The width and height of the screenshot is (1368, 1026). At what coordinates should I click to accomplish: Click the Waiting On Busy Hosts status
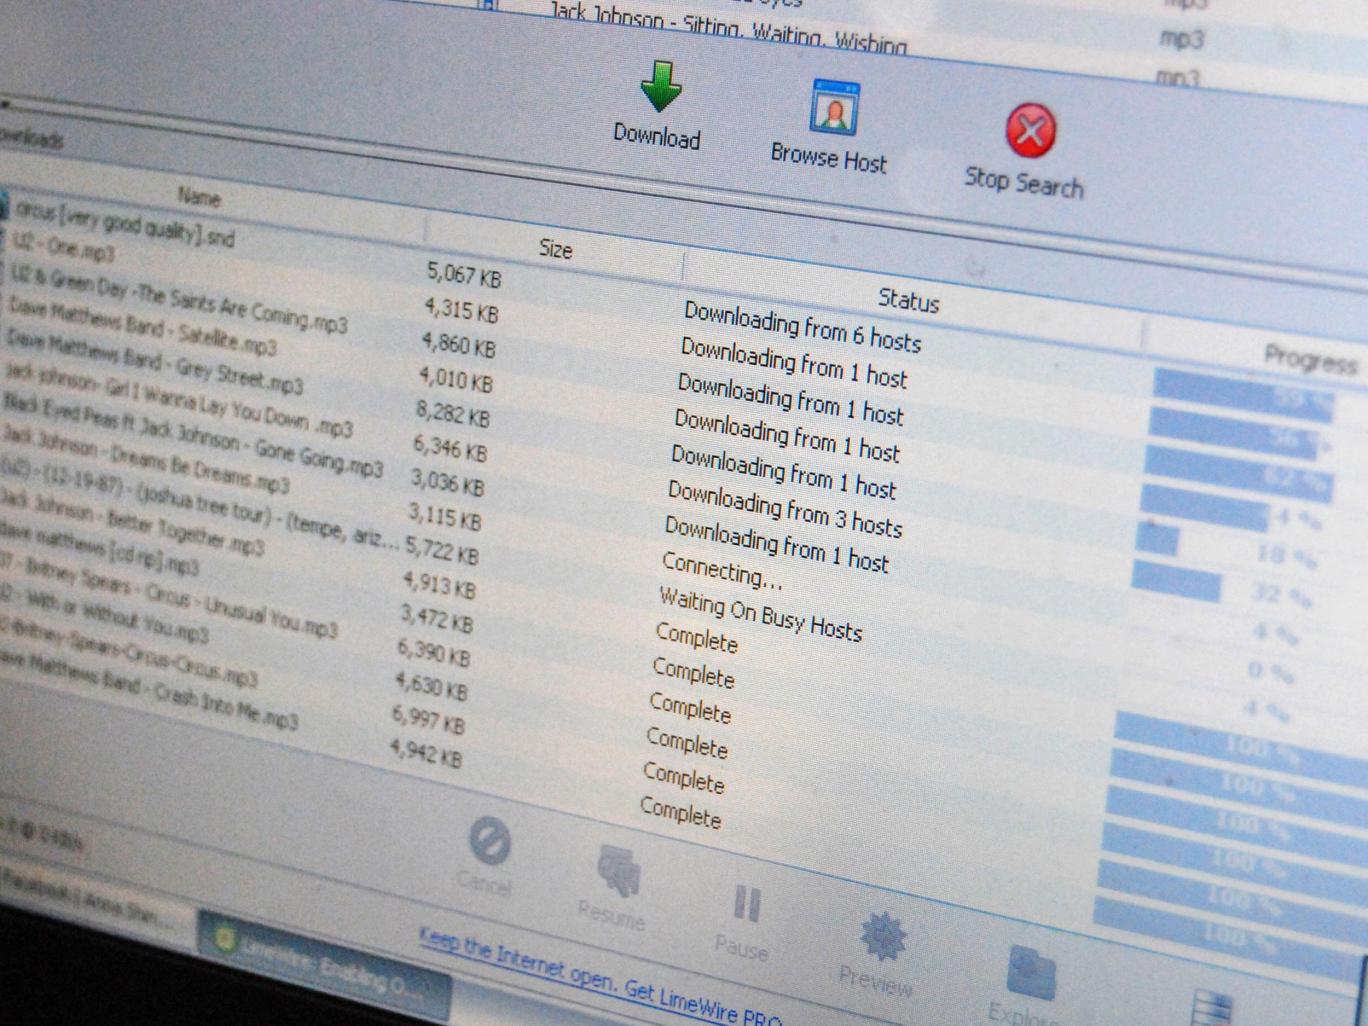760,613
